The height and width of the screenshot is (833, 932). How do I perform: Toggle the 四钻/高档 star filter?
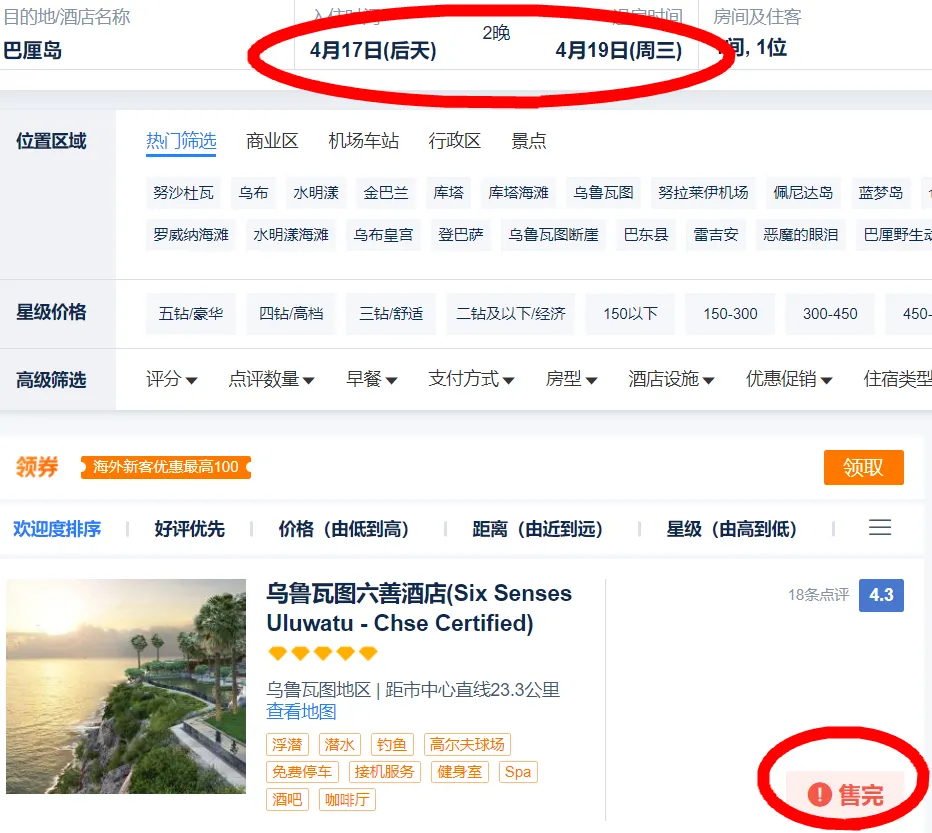pos(291,314)
